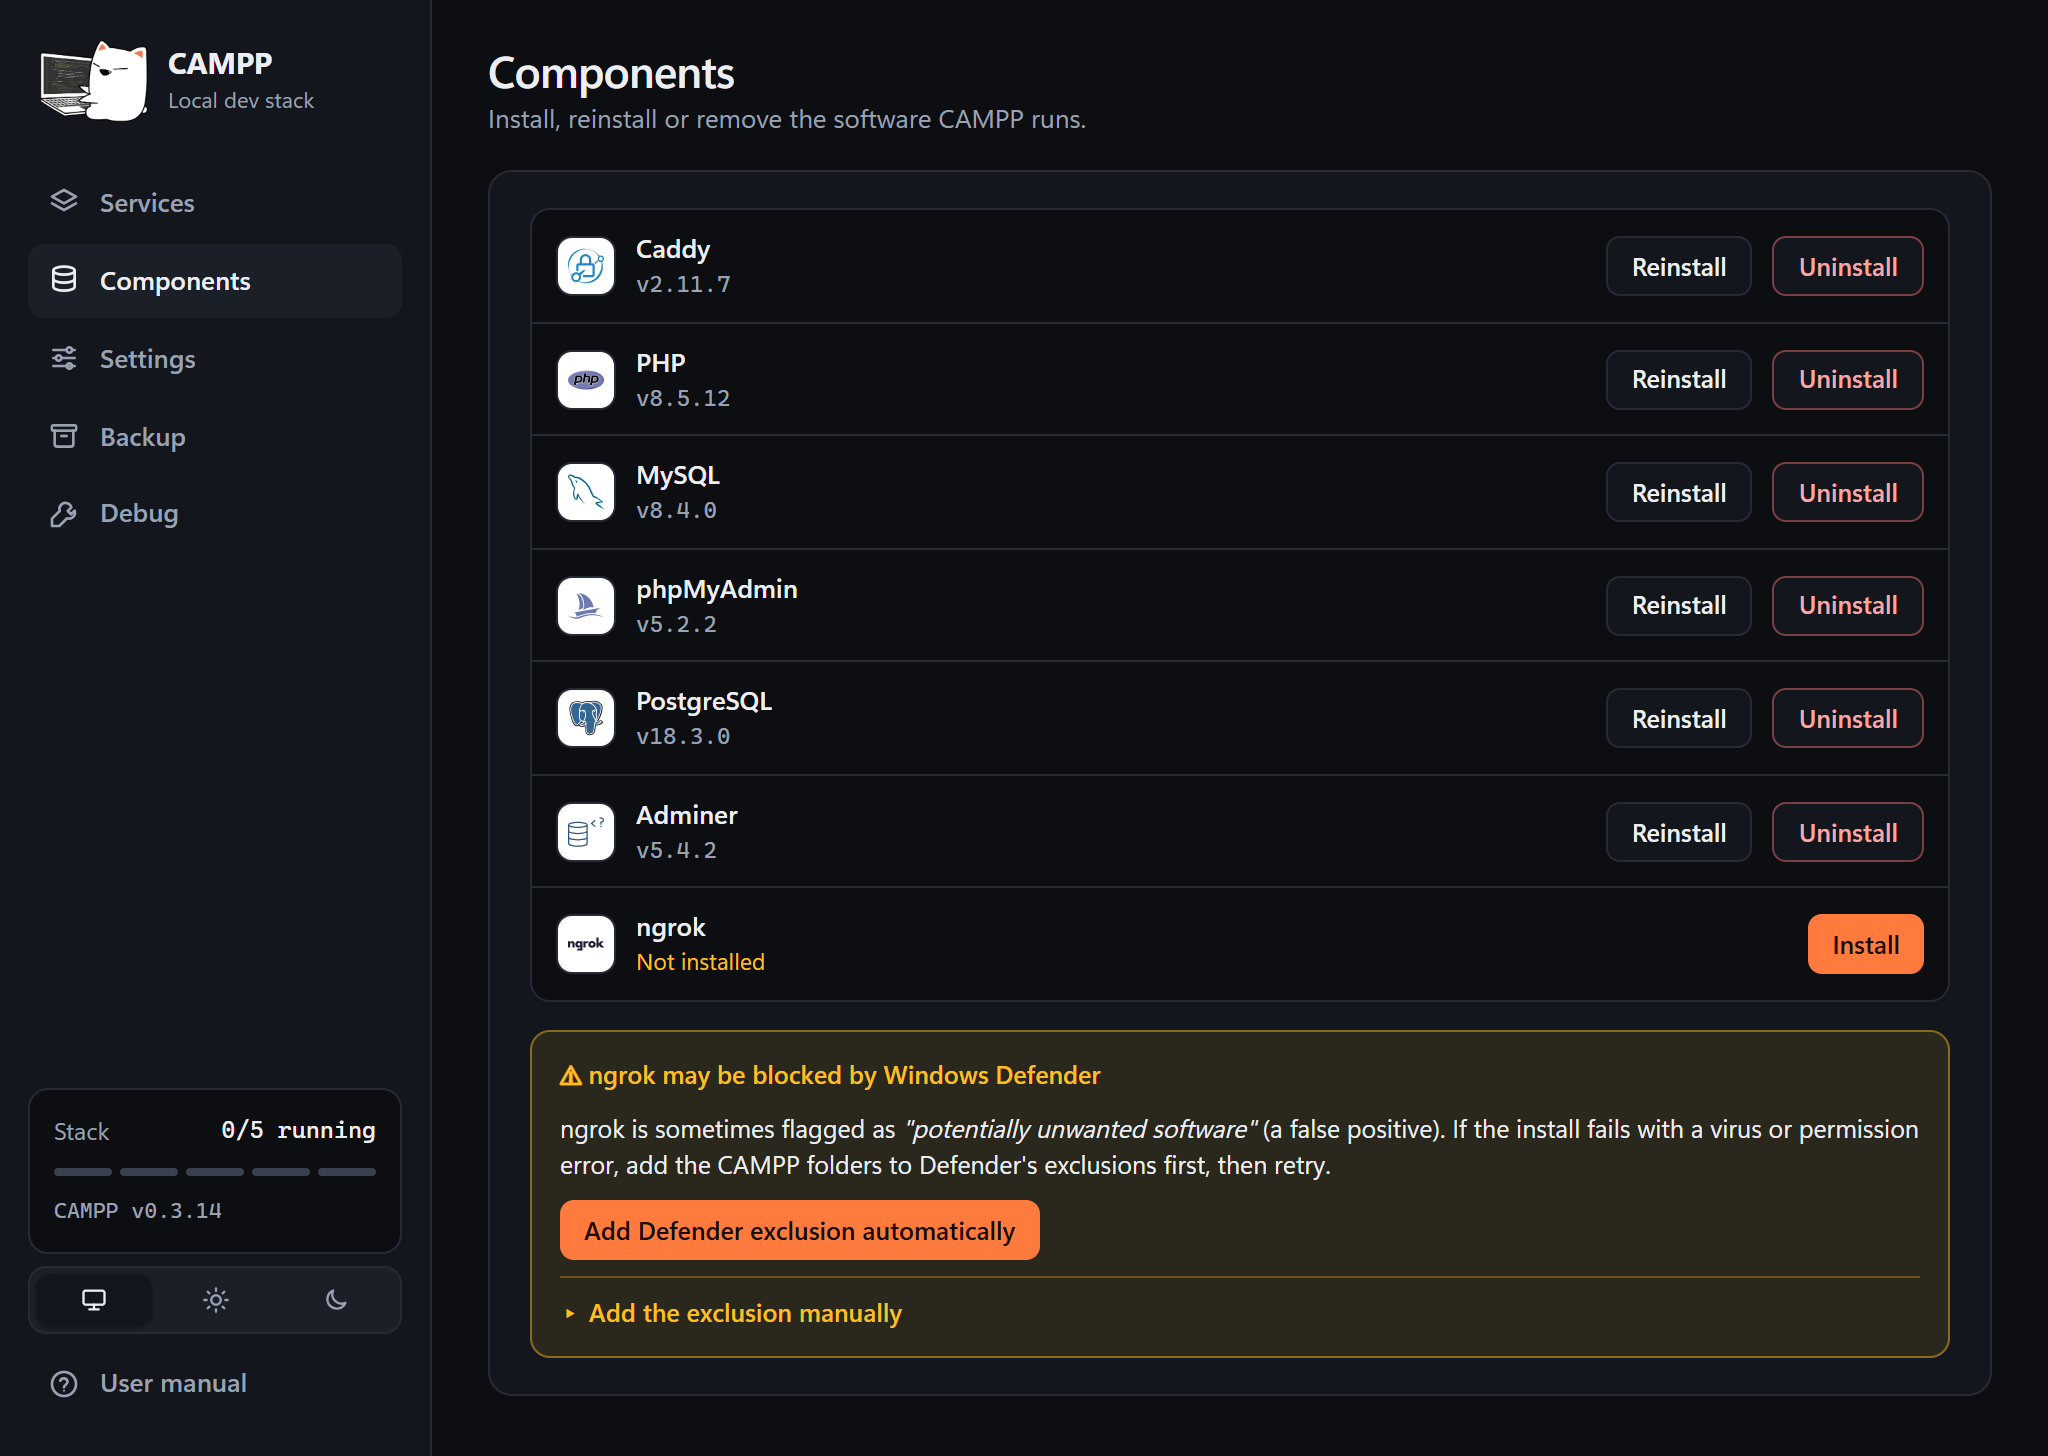This screenshot has width=2048, height=1456.
Task: Open the Debug page
Action: point(215,513)
